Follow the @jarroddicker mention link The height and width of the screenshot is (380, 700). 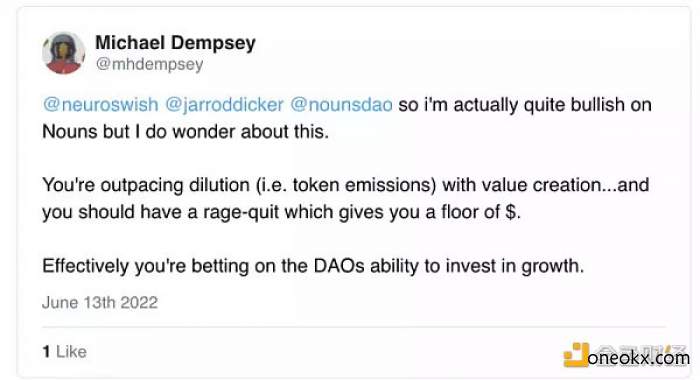coord(225,104)
